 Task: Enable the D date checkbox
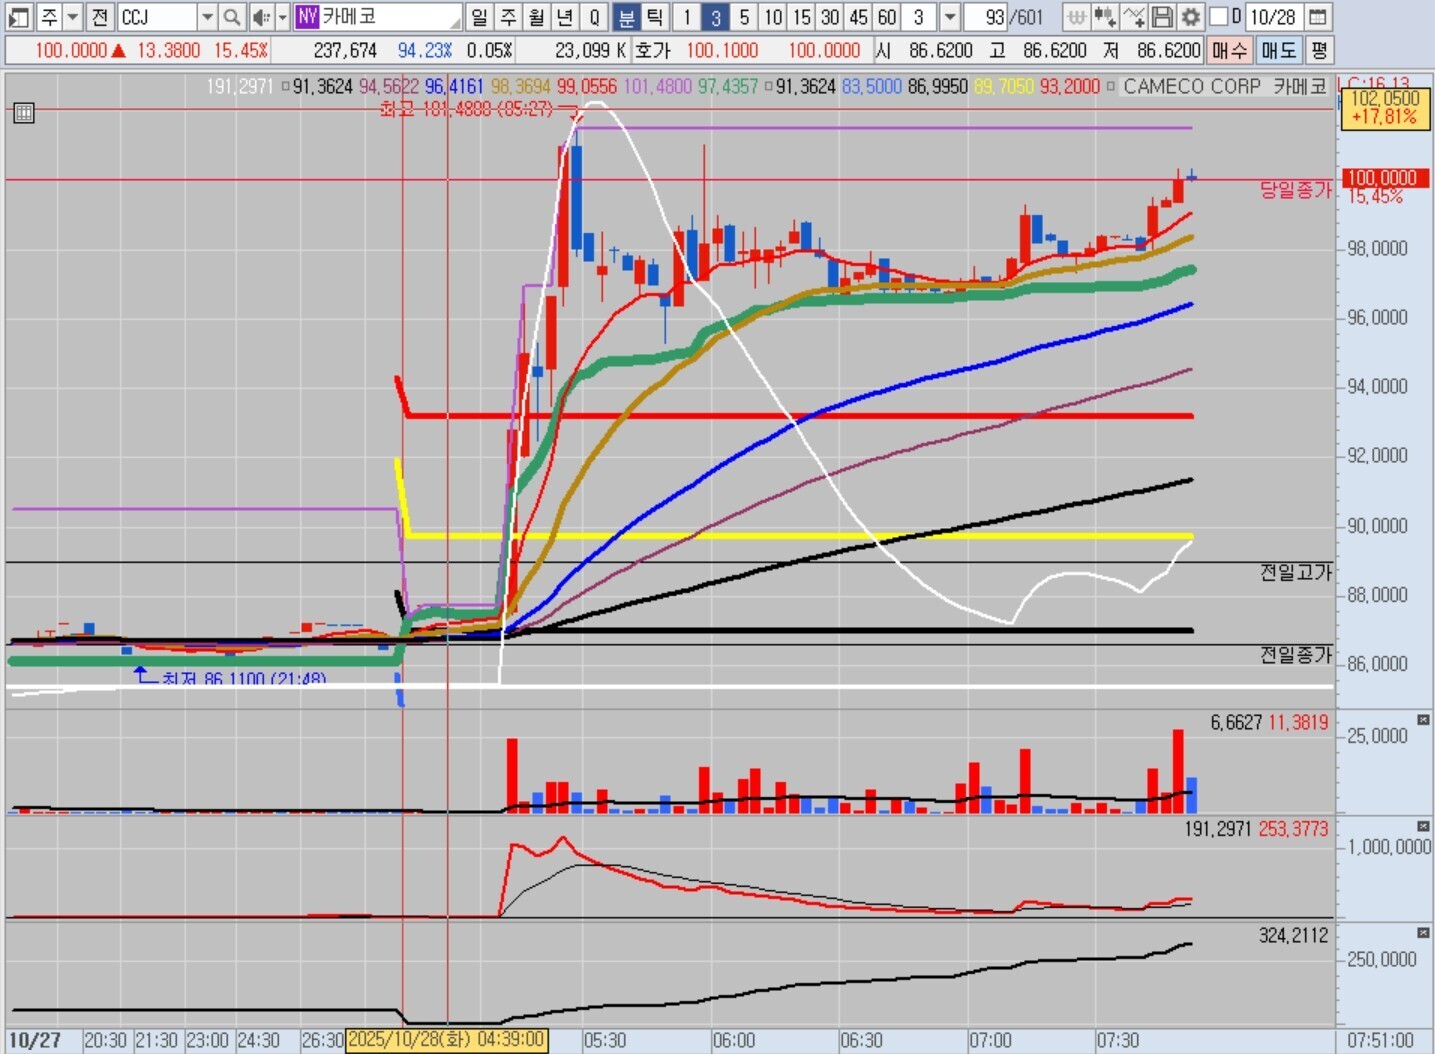[x=1219, y=17]
